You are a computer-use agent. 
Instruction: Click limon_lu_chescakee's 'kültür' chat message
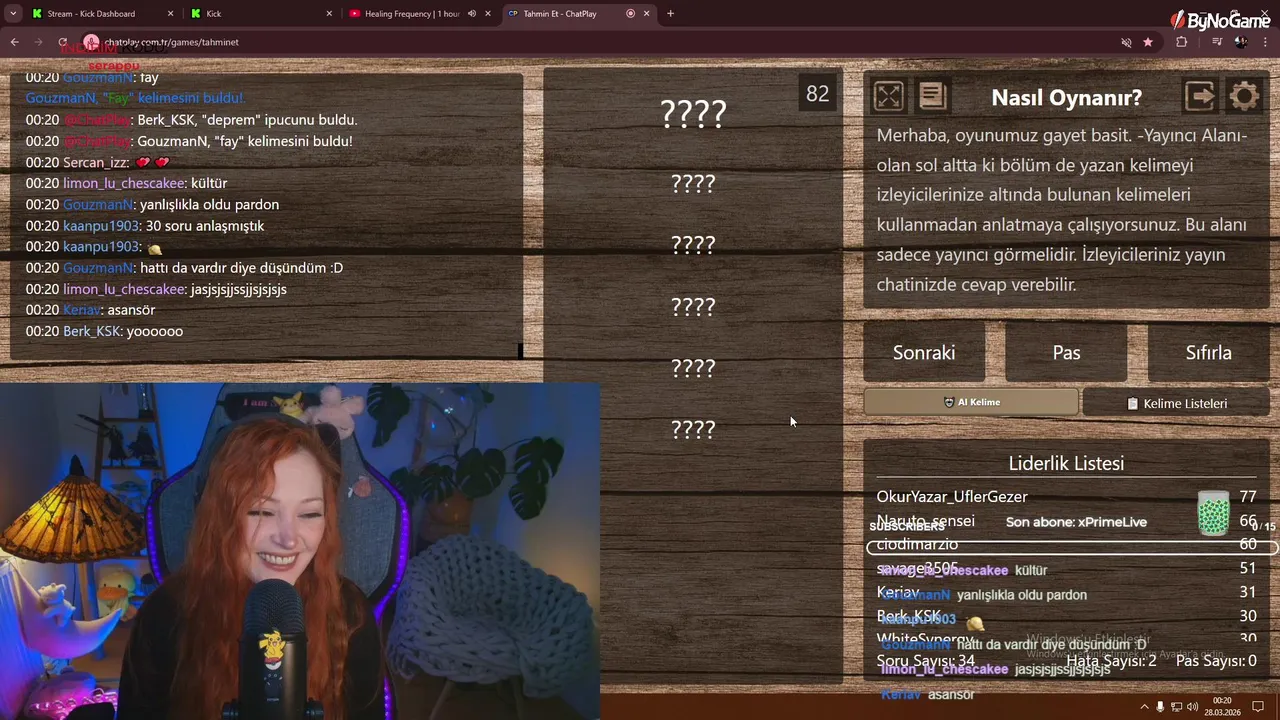tap(127, 183)
